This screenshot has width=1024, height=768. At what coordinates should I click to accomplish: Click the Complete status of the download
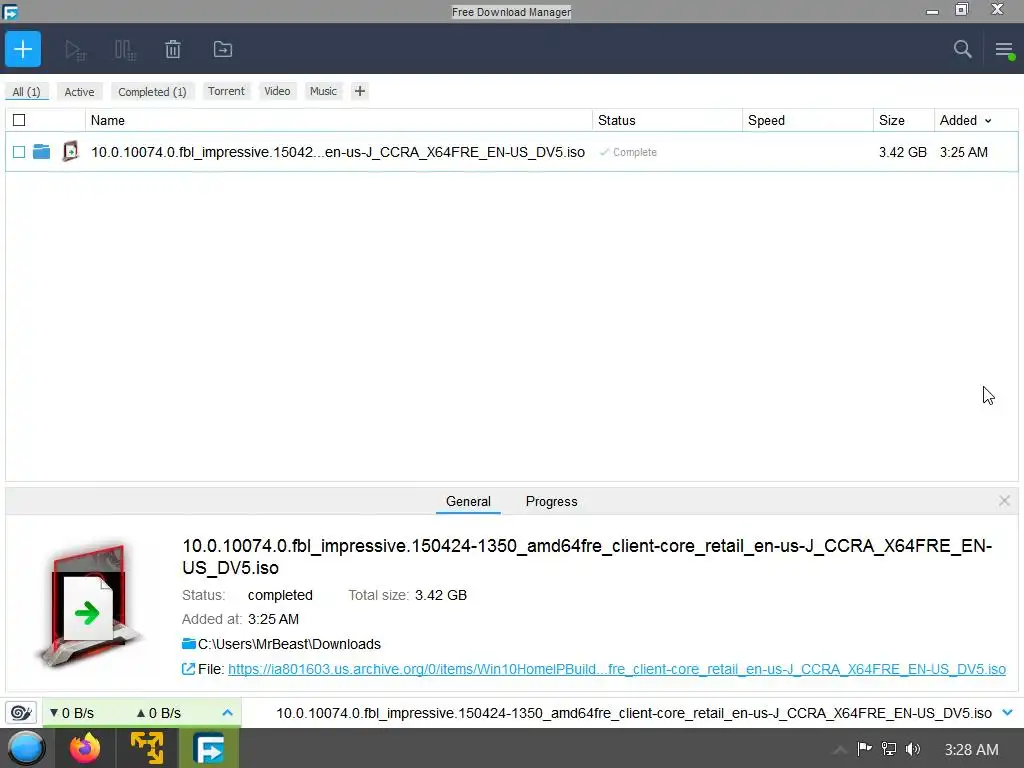628,152
